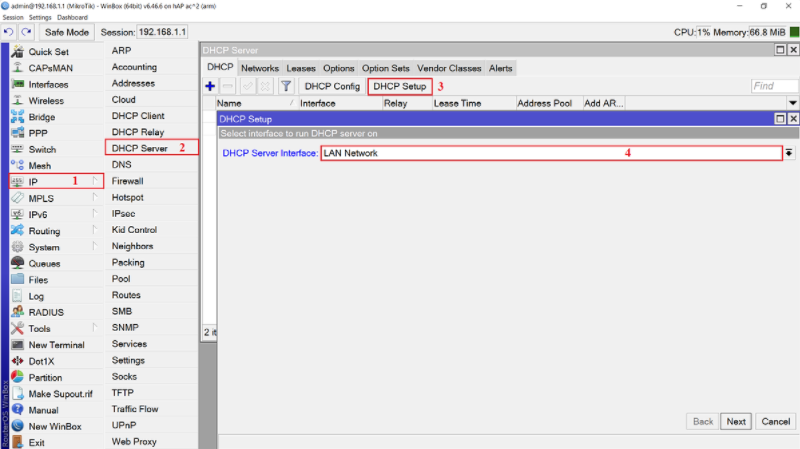Click the Next button
The image size is (800, 449).
(736, 422)
